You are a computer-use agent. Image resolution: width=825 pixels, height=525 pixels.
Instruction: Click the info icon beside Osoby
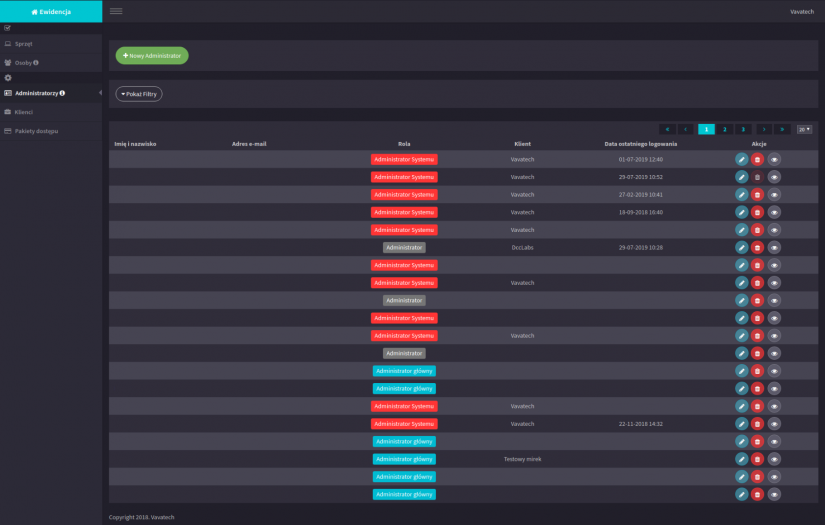tap(36, 63)
